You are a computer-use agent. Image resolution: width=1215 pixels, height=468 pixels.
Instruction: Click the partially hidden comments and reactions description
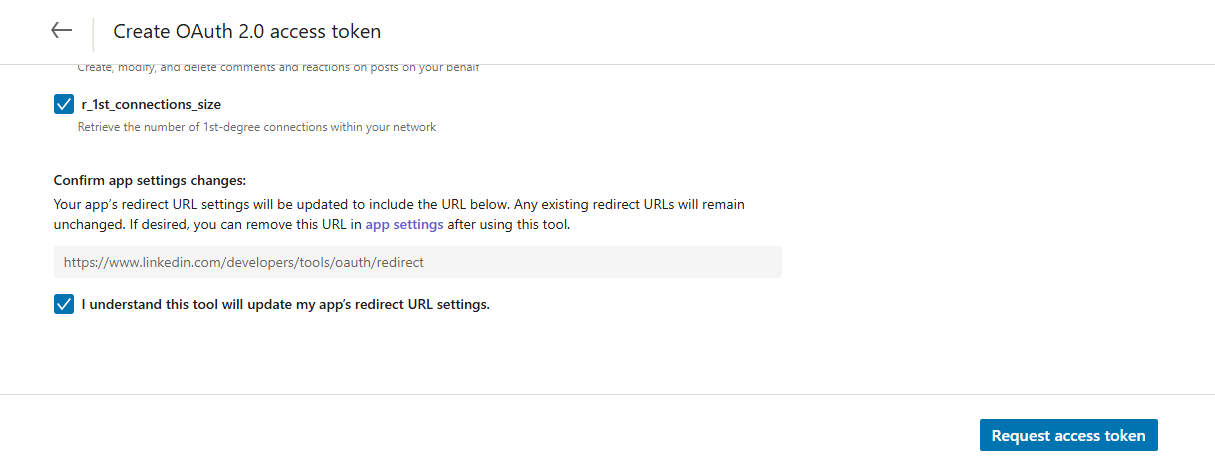click(278, 68)
